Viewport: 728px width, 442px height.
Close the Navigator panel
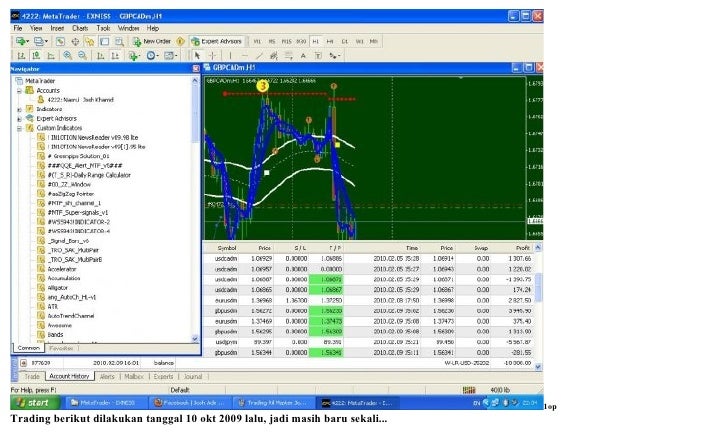pyautogui.click(x=195, y=69)
